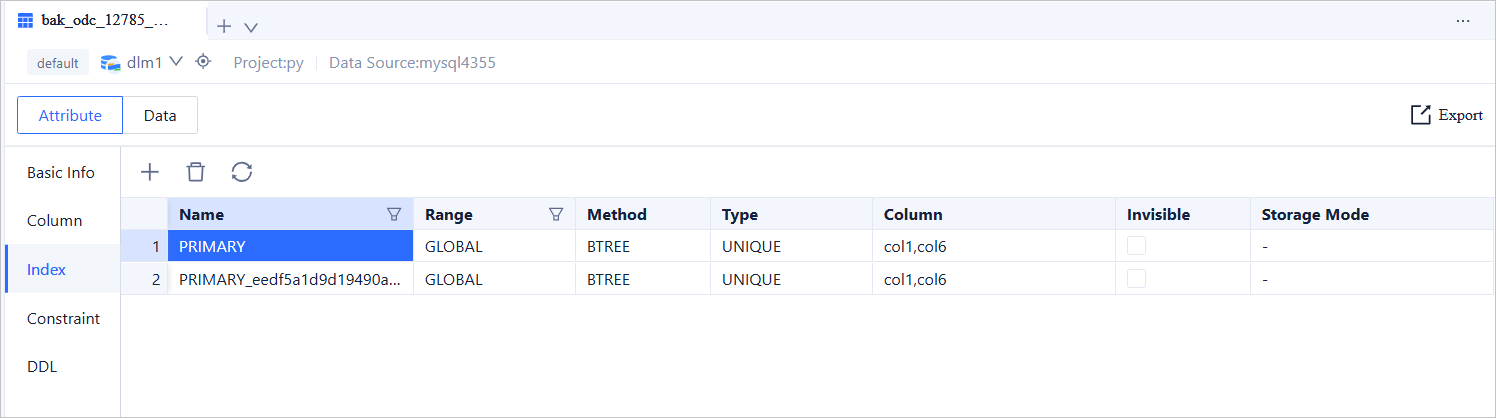Click the delete index trash icon
This screenshot has width=1496, height=418.
pos(196,172)
